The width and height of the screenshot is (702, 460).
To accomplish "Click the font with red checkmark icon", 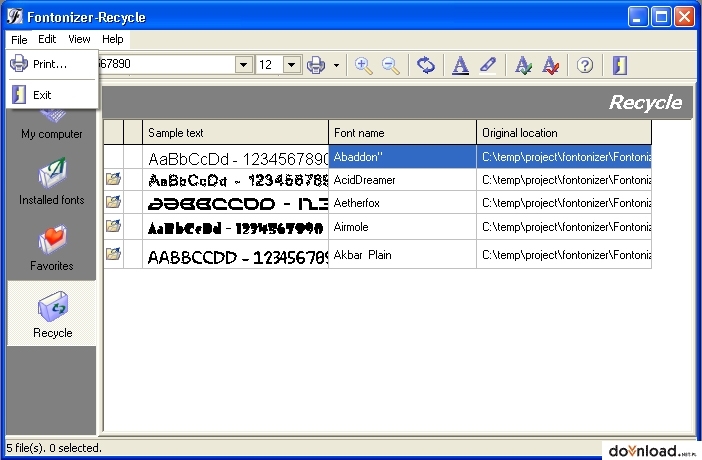I will (x=550, y=65).
